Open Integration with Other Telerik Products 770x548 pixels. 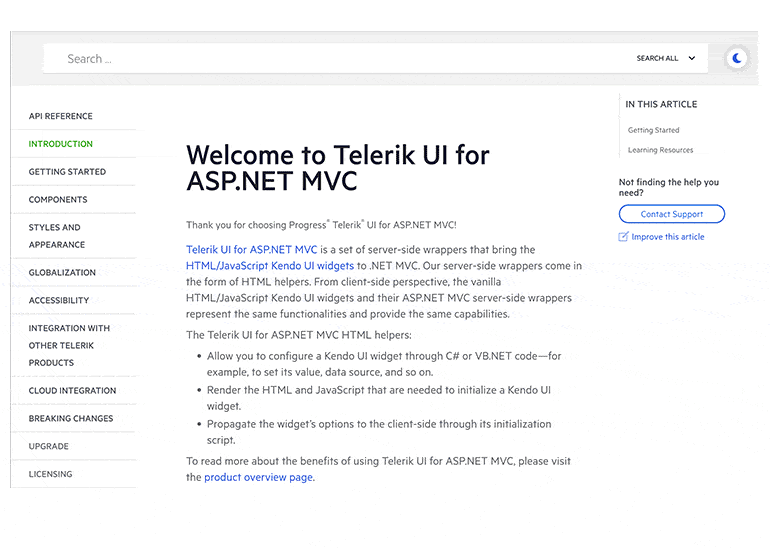coord(69,346)
